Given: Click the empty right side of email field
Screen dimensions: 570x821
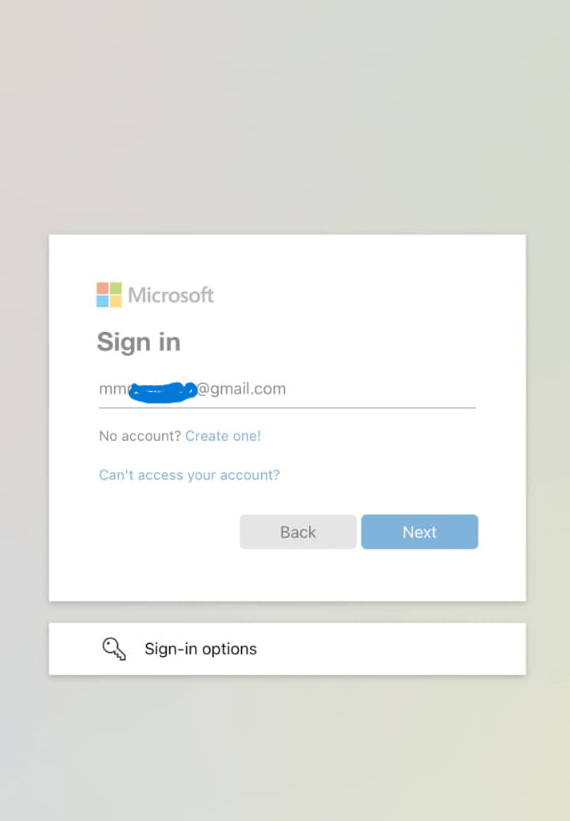Looking at the screenshot, I should pos(382,390).
